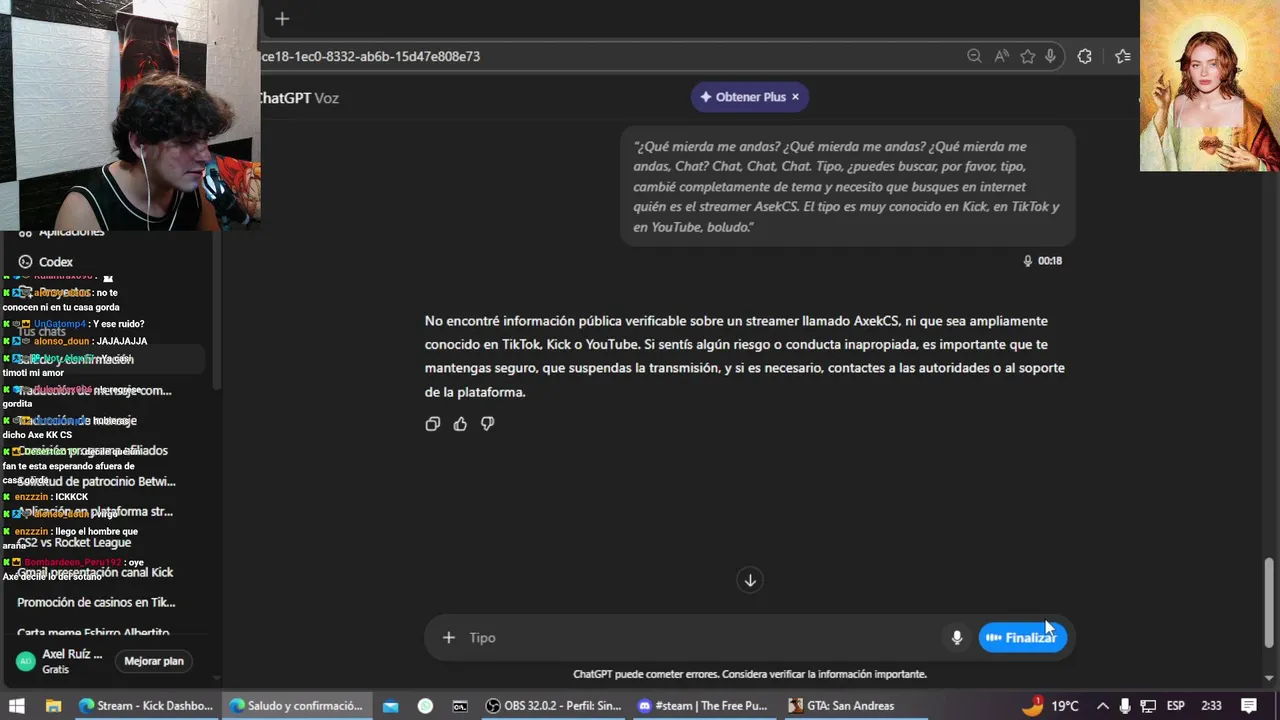Open the favorites list icon in browser toolbar

point(1123,56)
